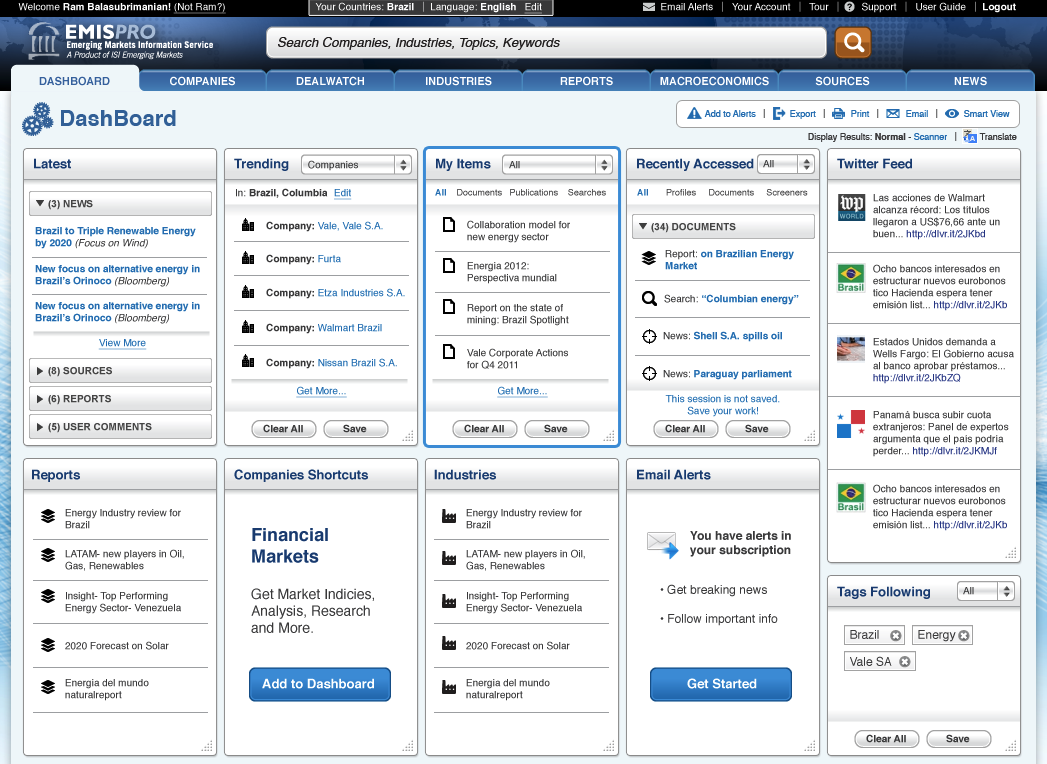Click the stack icon beside Energia del mundo in Reports

point(48,687)
